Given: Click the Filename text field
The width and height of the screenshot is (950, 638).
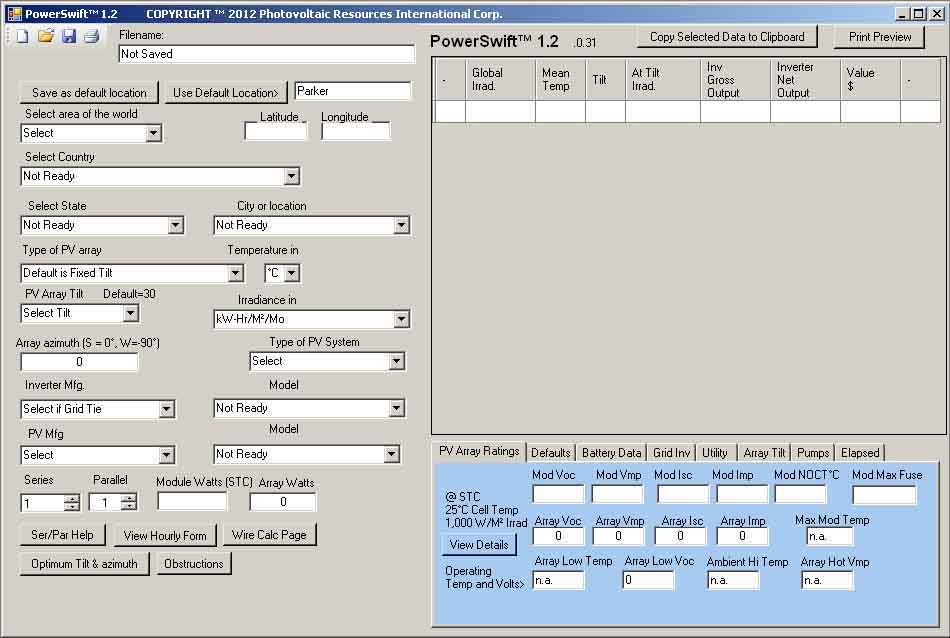Looking at the screenshot, I should tap(267, 54).
